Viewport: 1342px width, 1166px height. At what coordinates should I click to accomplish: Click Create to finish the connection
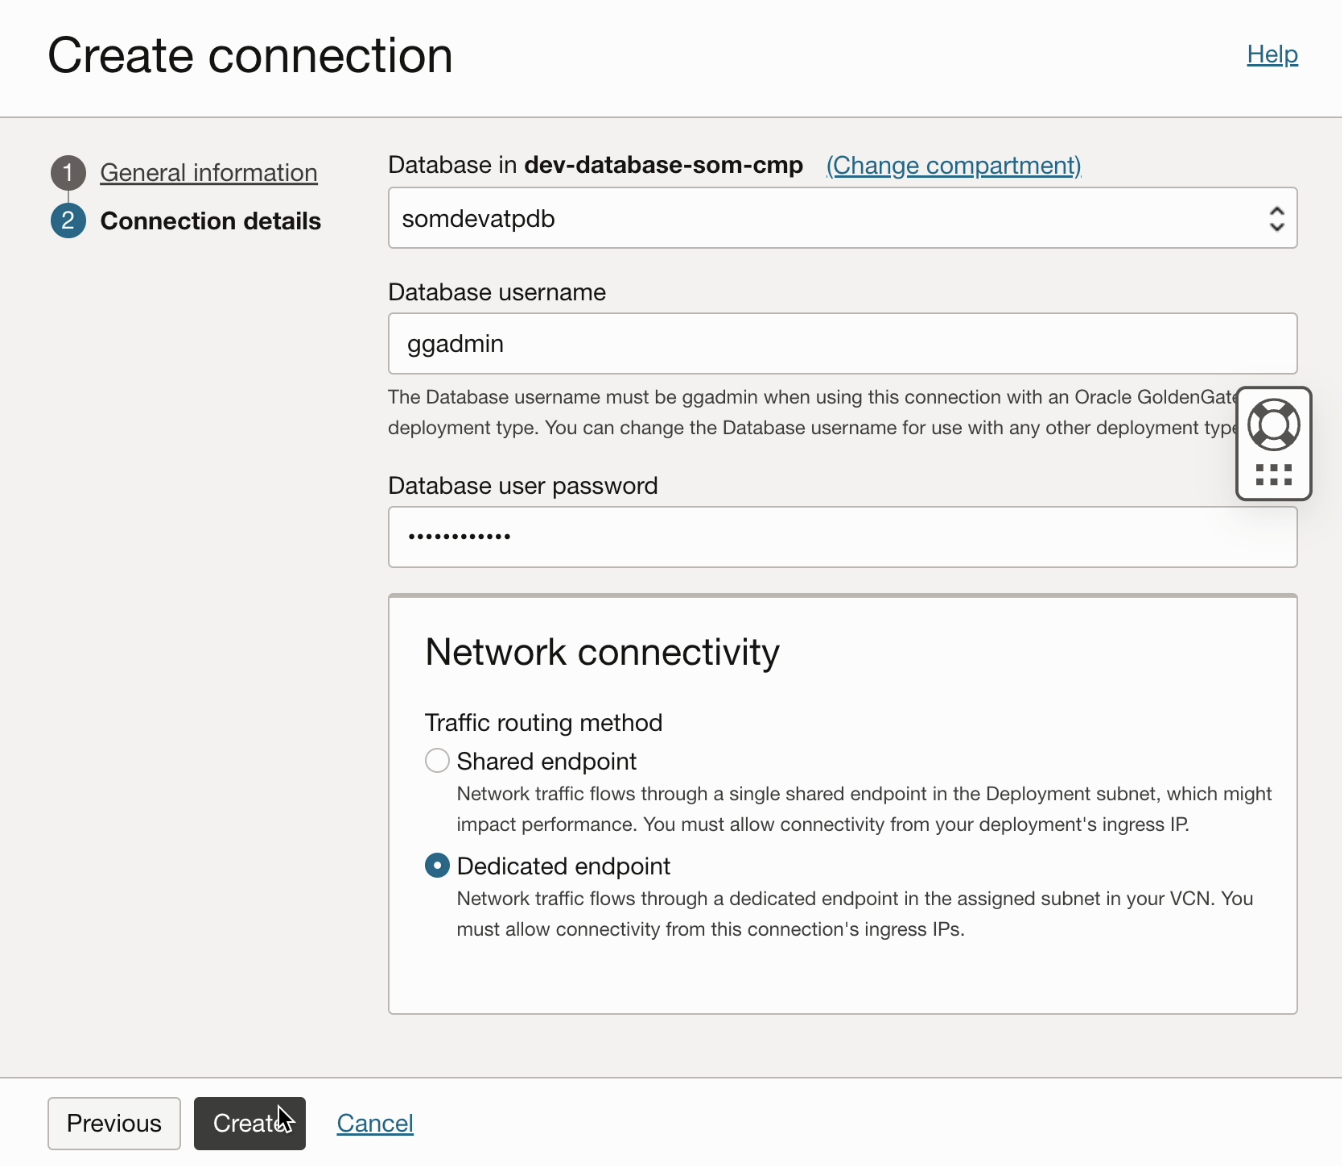[x=249, y=1123]
